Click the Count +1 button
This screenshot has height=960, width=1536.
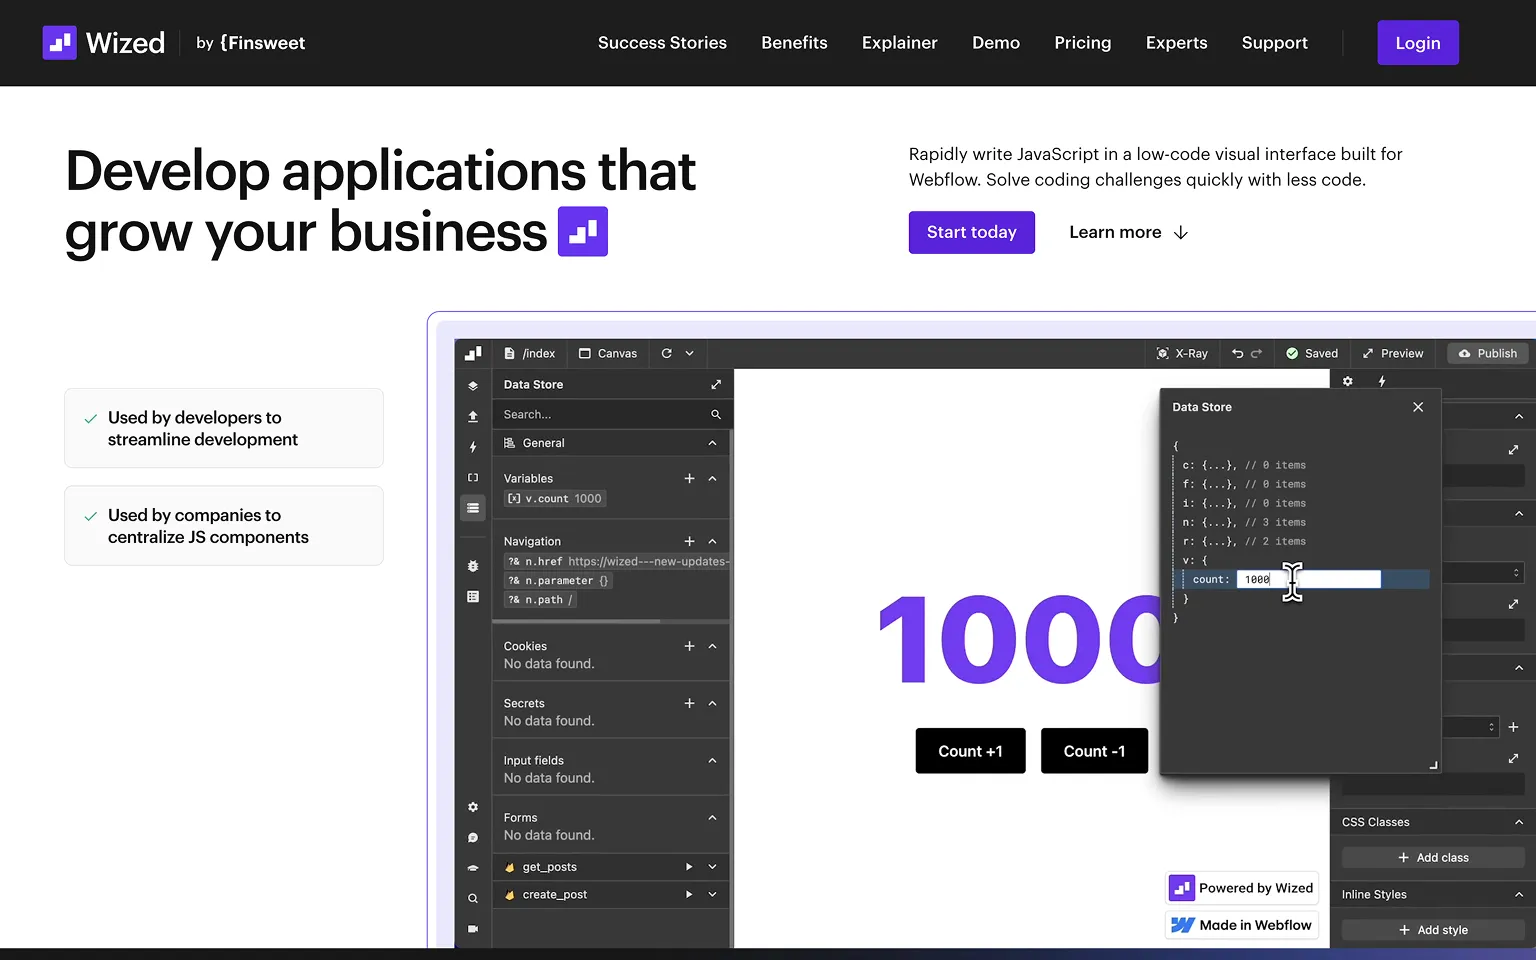point(971,751)
